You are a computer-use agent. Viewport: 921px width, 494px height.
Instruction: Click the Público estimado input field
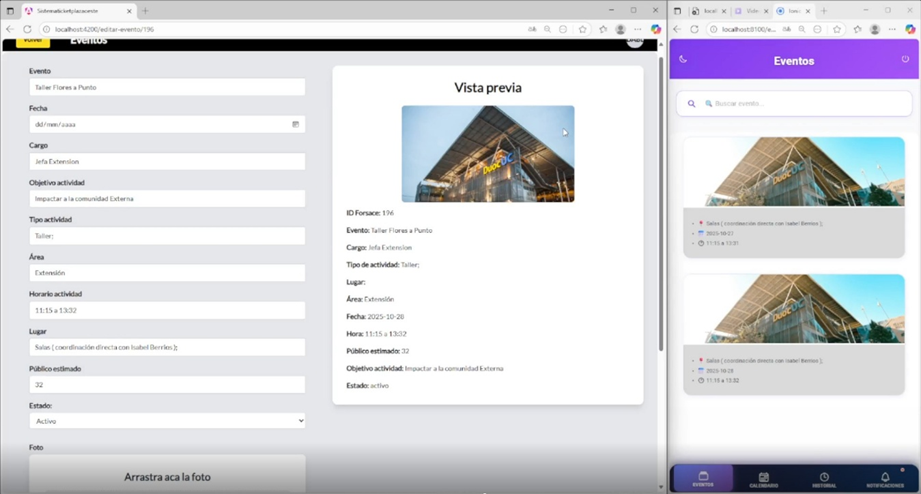tap(167, 384)
